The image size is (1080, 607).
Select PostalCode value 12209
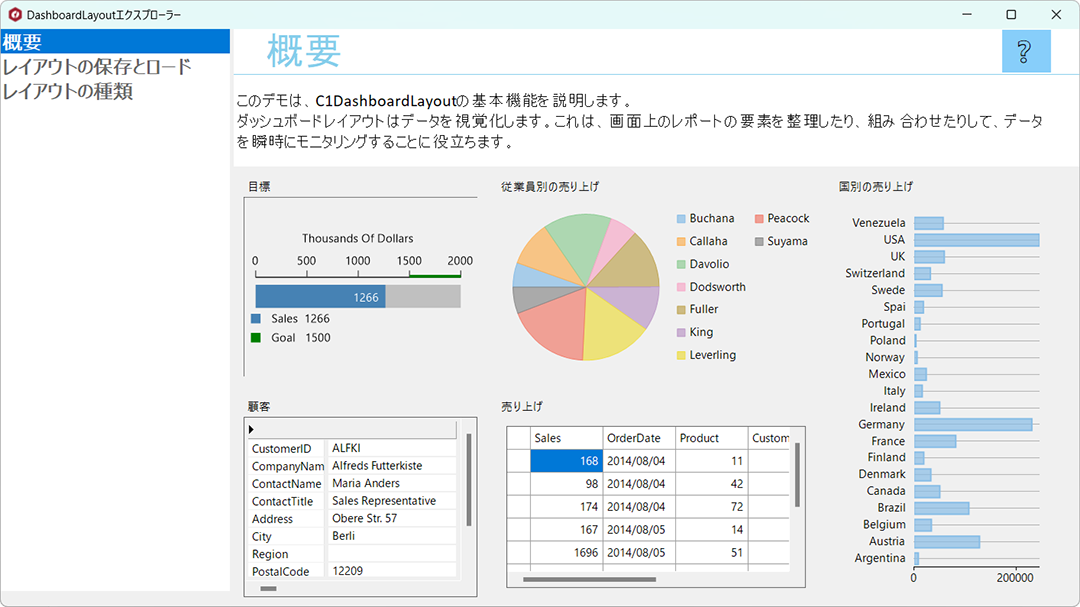click(392, 571)
